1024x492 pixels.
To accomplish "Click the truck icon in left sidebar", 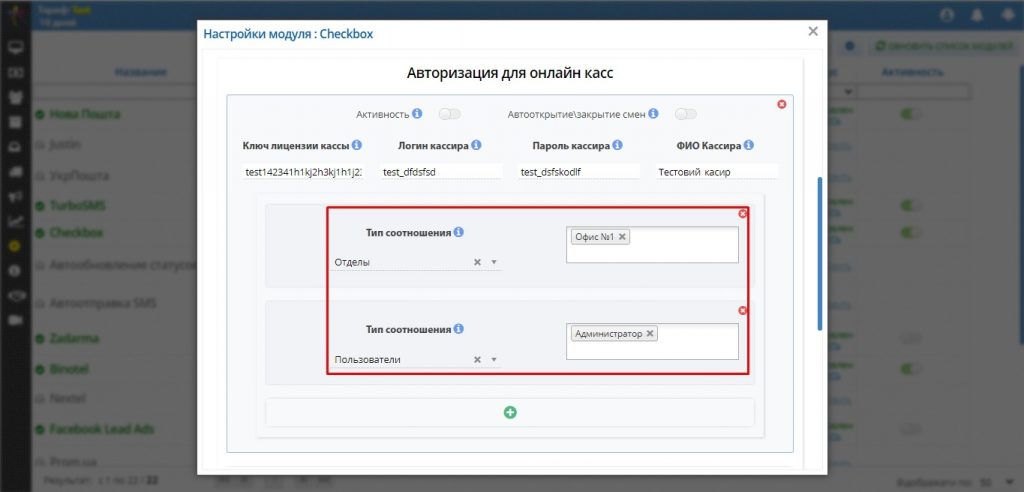I will pos(16,172).
